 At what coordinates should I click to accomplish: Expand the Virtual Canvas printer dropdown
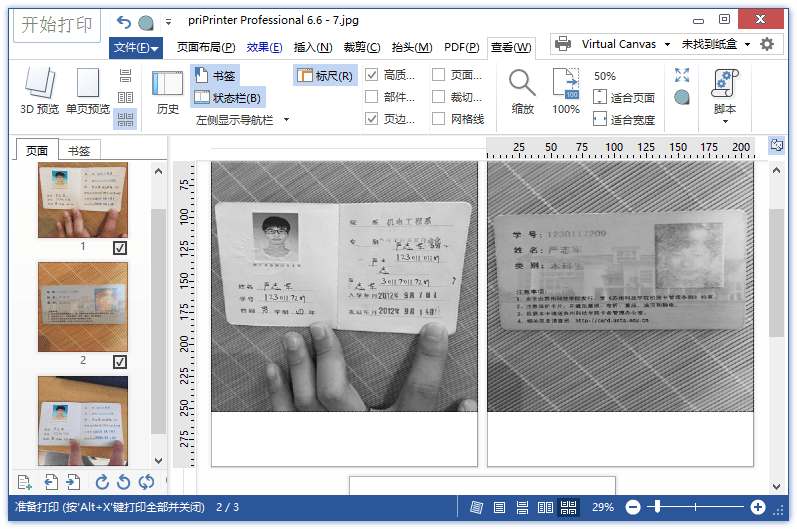click(x=664, y=44)
